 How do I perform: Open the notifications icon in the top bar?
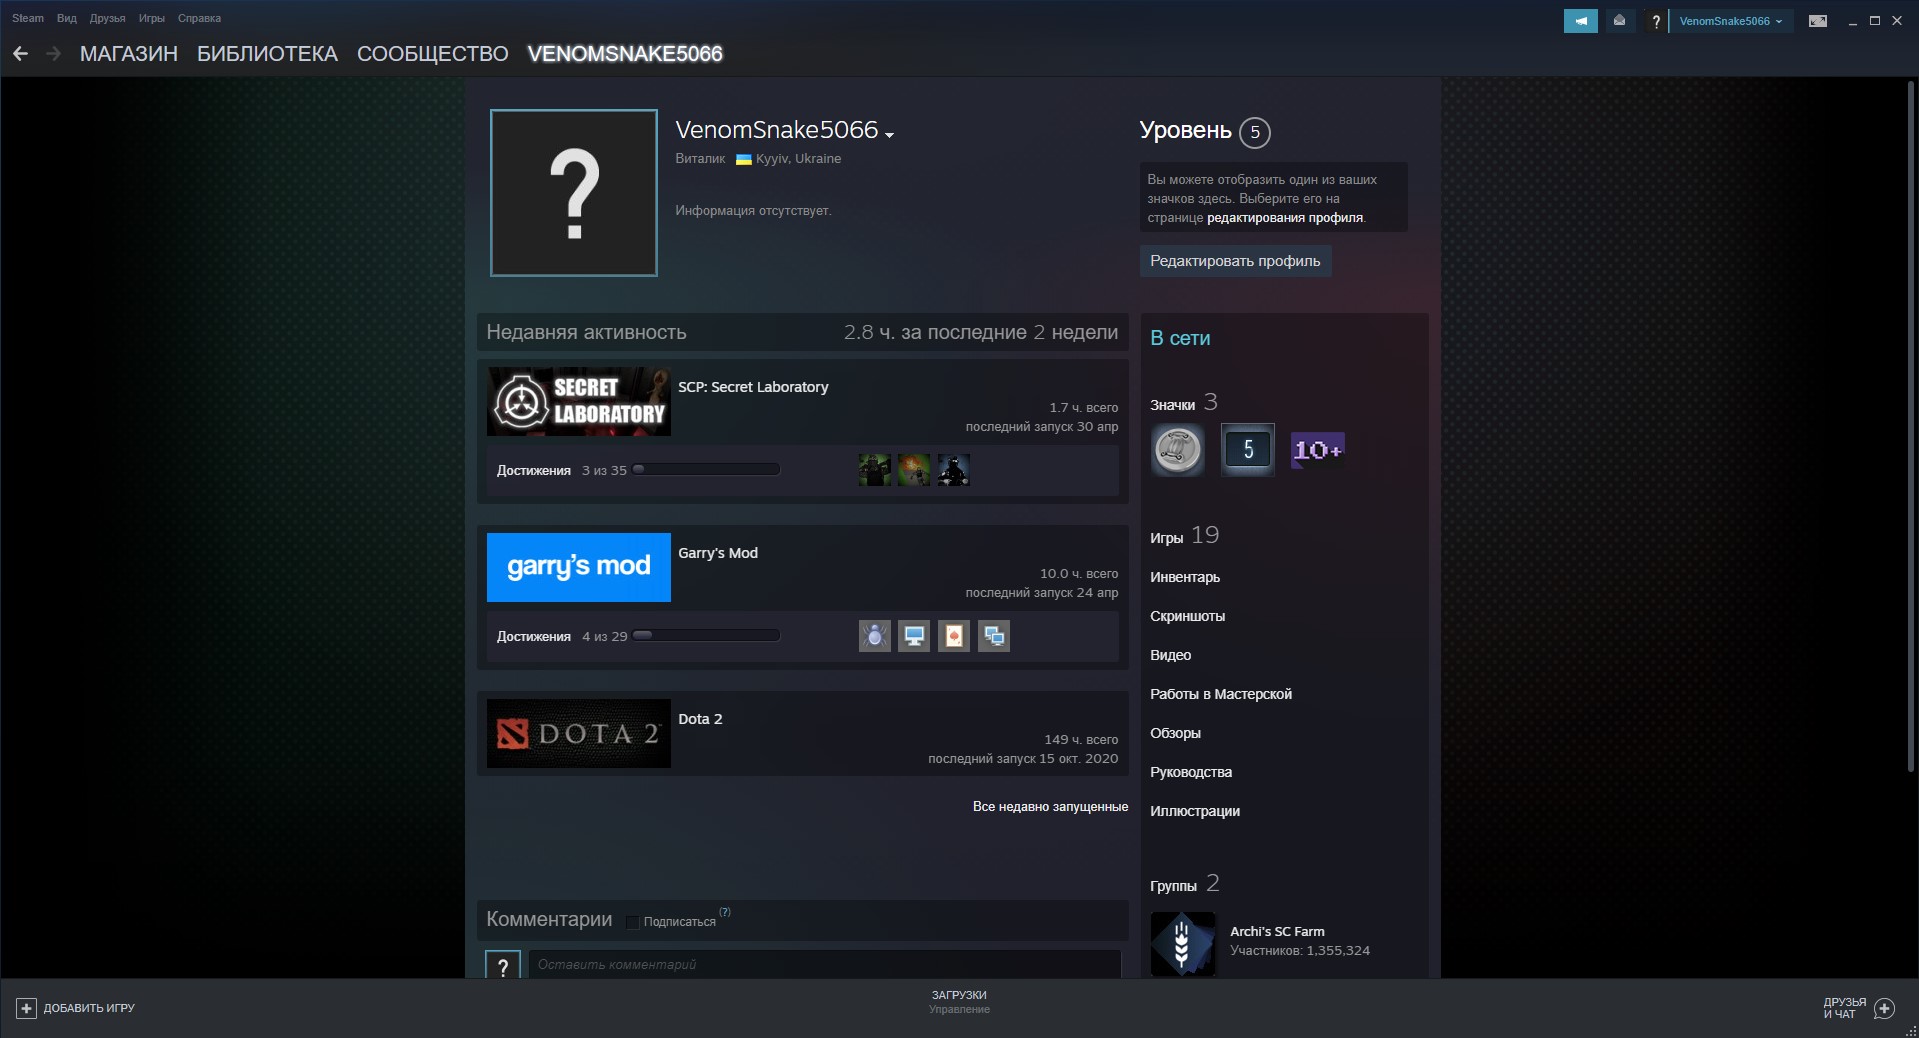click(x=1619, y=21)
